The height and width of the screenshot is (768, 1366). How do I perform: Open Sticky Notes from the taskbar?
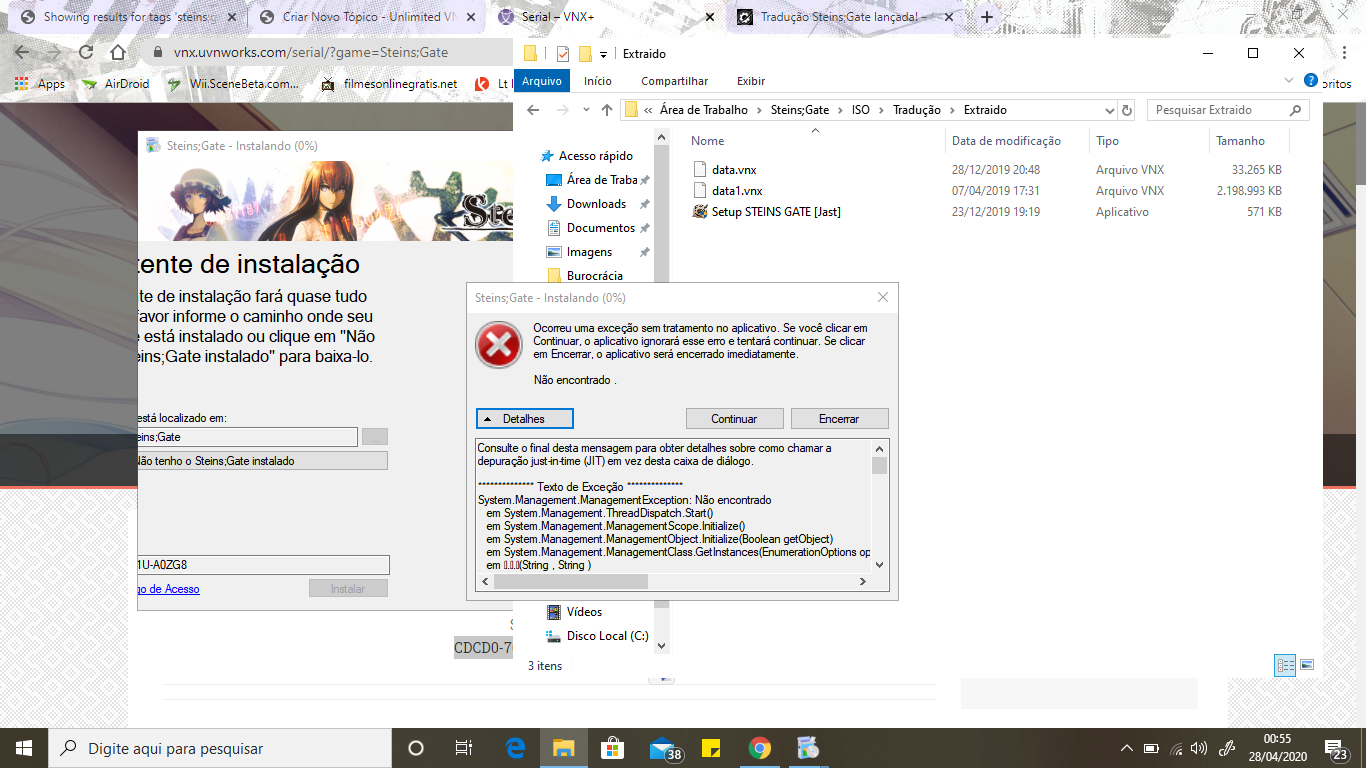[x=711, y=748]
